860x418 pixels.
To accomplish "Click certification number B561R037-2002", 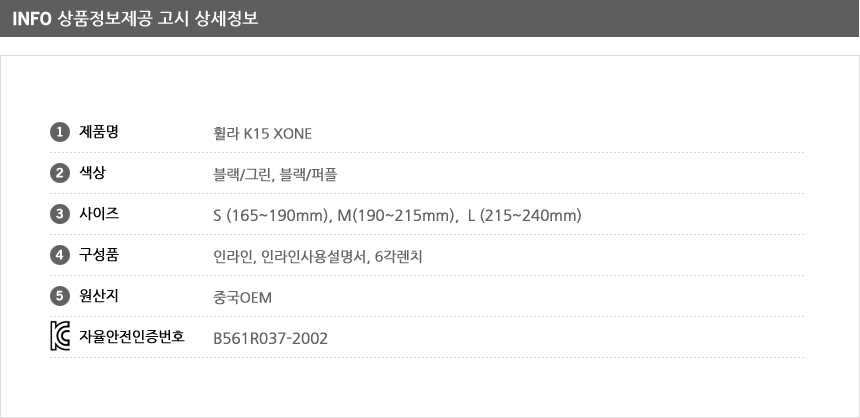I will [x=270, y=338].
